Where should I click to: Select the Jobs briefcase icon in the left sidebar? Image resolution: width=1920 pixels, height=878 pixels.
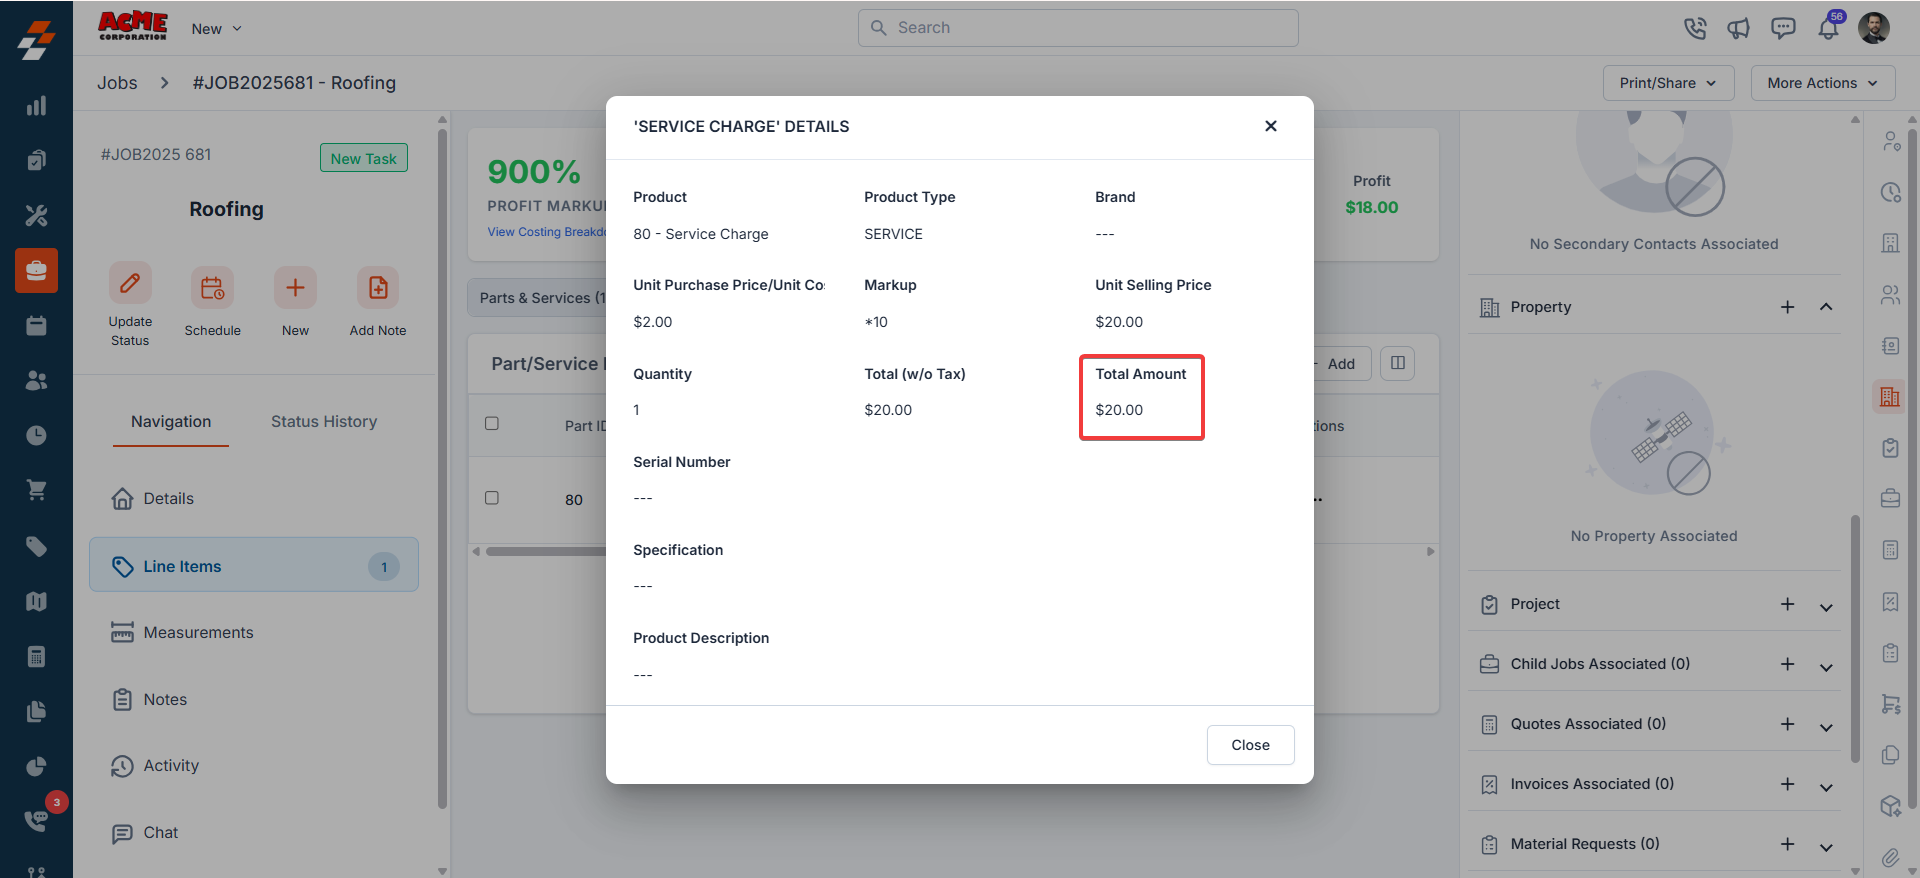click(36, 270)
